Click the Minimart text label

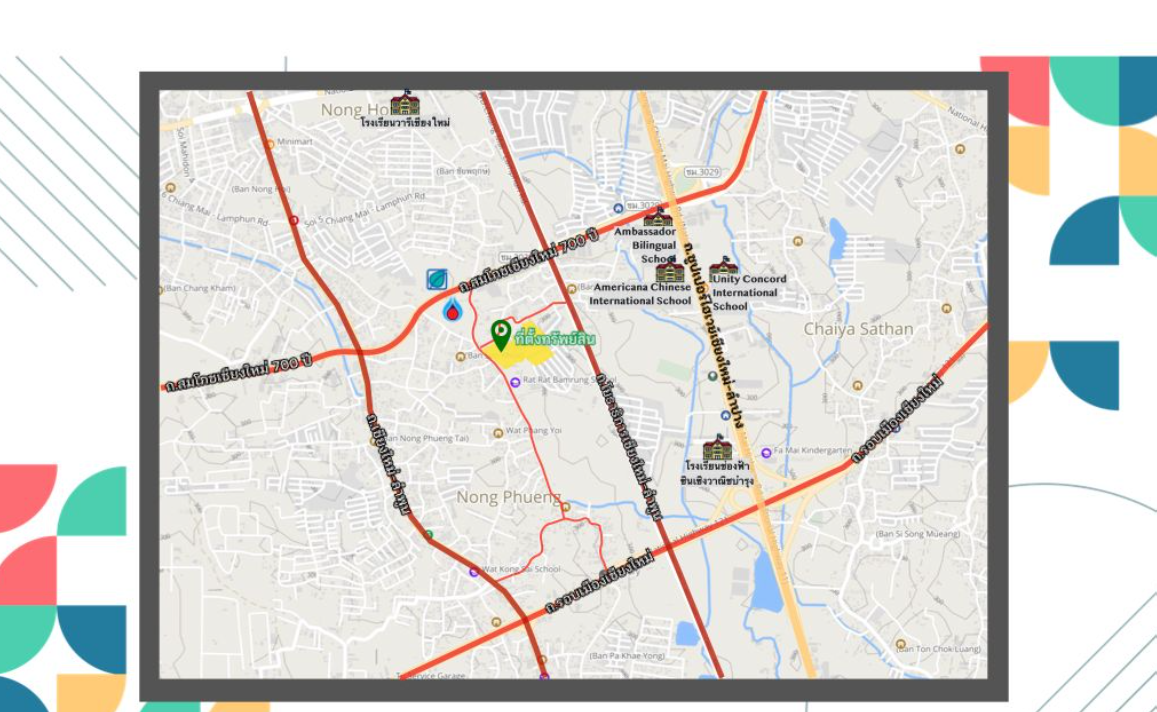[x=294, y=141]
